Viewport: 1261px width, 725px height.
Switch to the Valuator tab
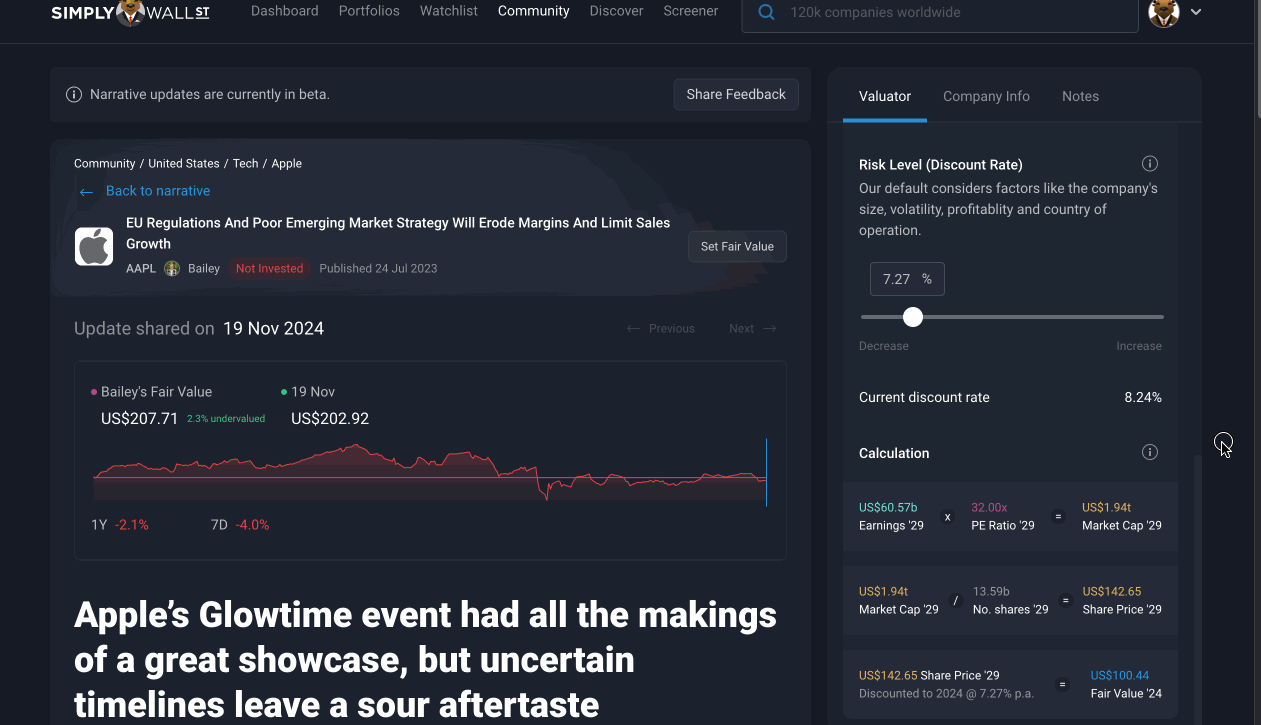[885, 96]
